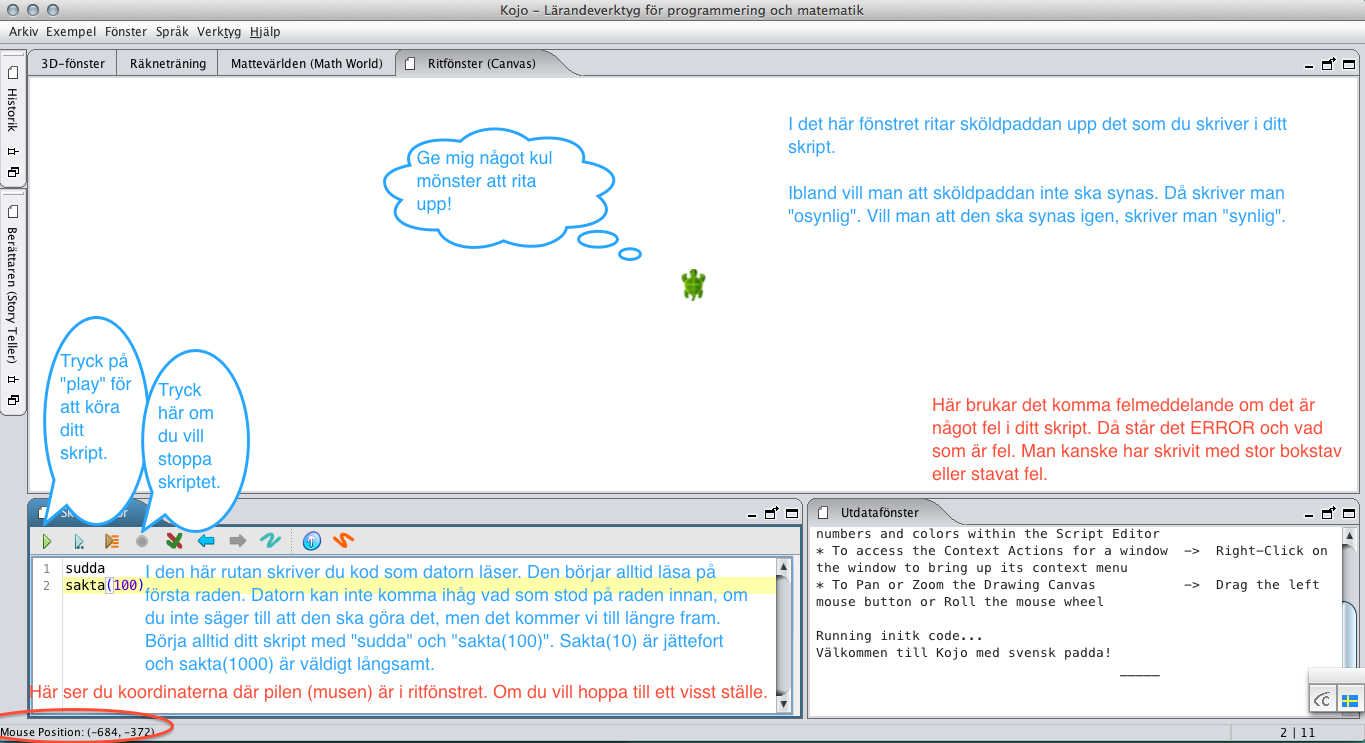Click "Välkommen till Kojo med svensk padda!" output line
1365x743 pixels.
[x=964, y=653]
